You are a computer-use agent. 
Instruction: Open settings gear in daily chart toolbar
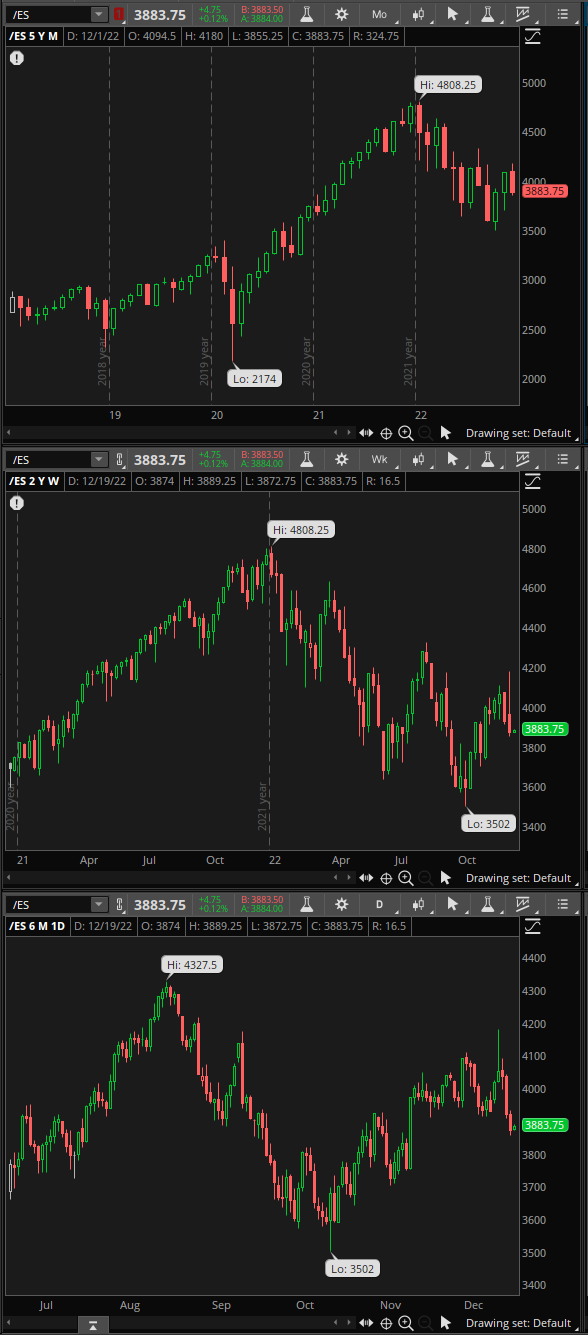(x=342, y=904)
